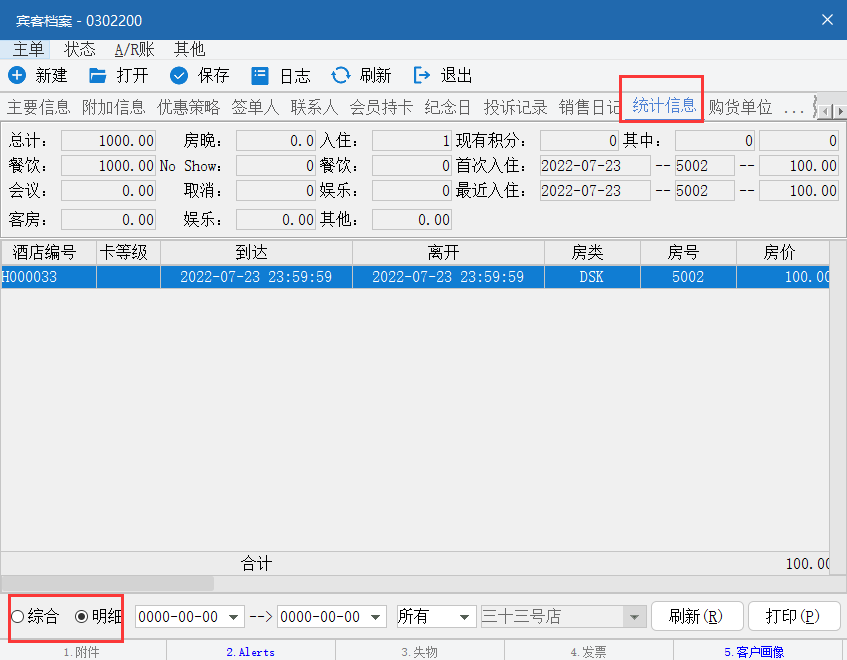Close the 宾客档案 window
The image size is (847, 660).
point(827,20)
